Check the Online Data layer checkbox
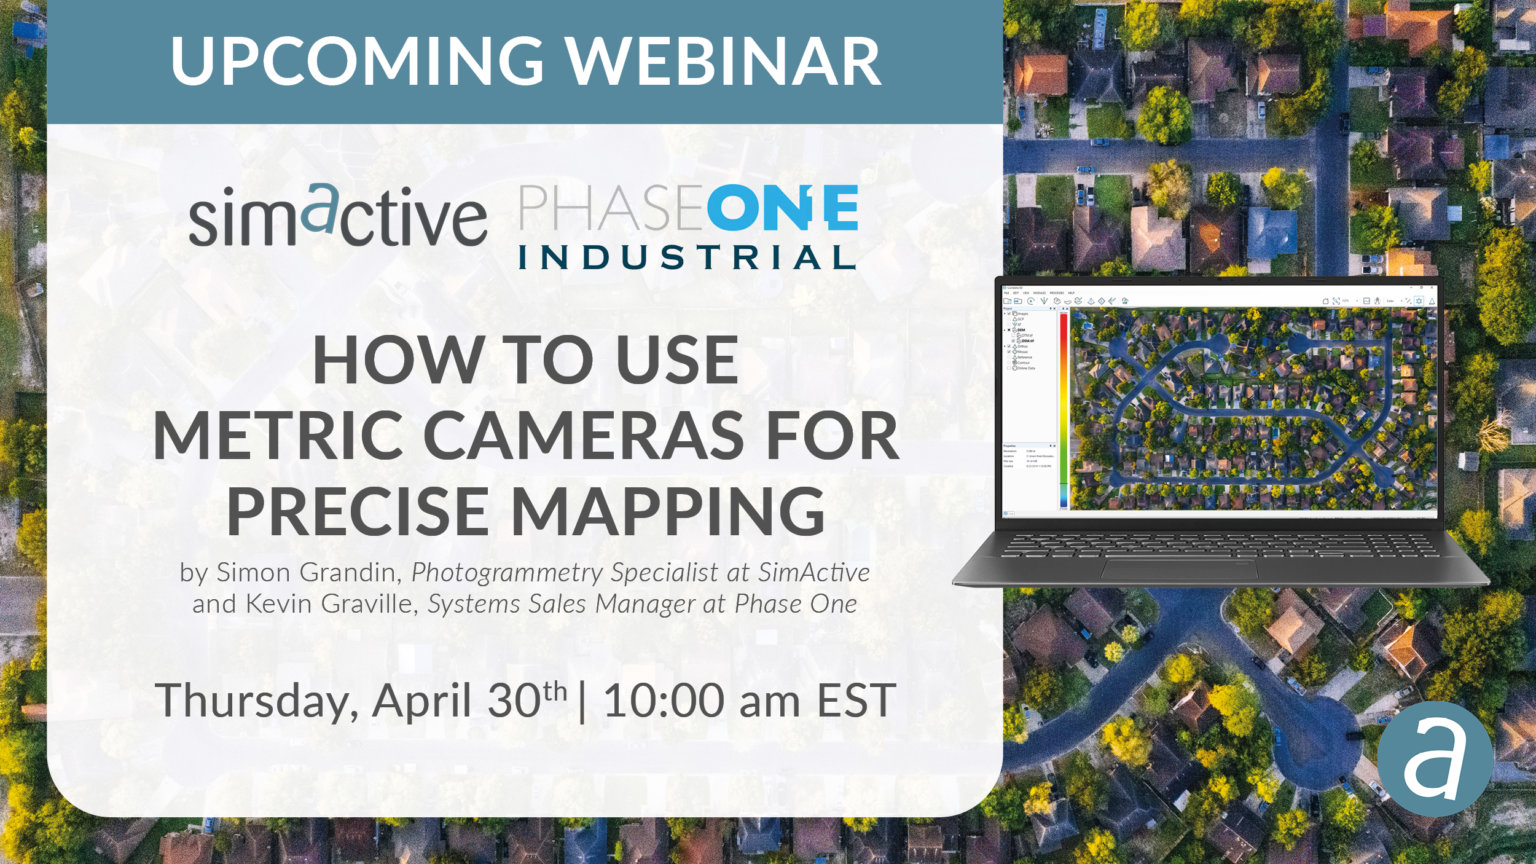1536x864 pixels. point(1008,368)
